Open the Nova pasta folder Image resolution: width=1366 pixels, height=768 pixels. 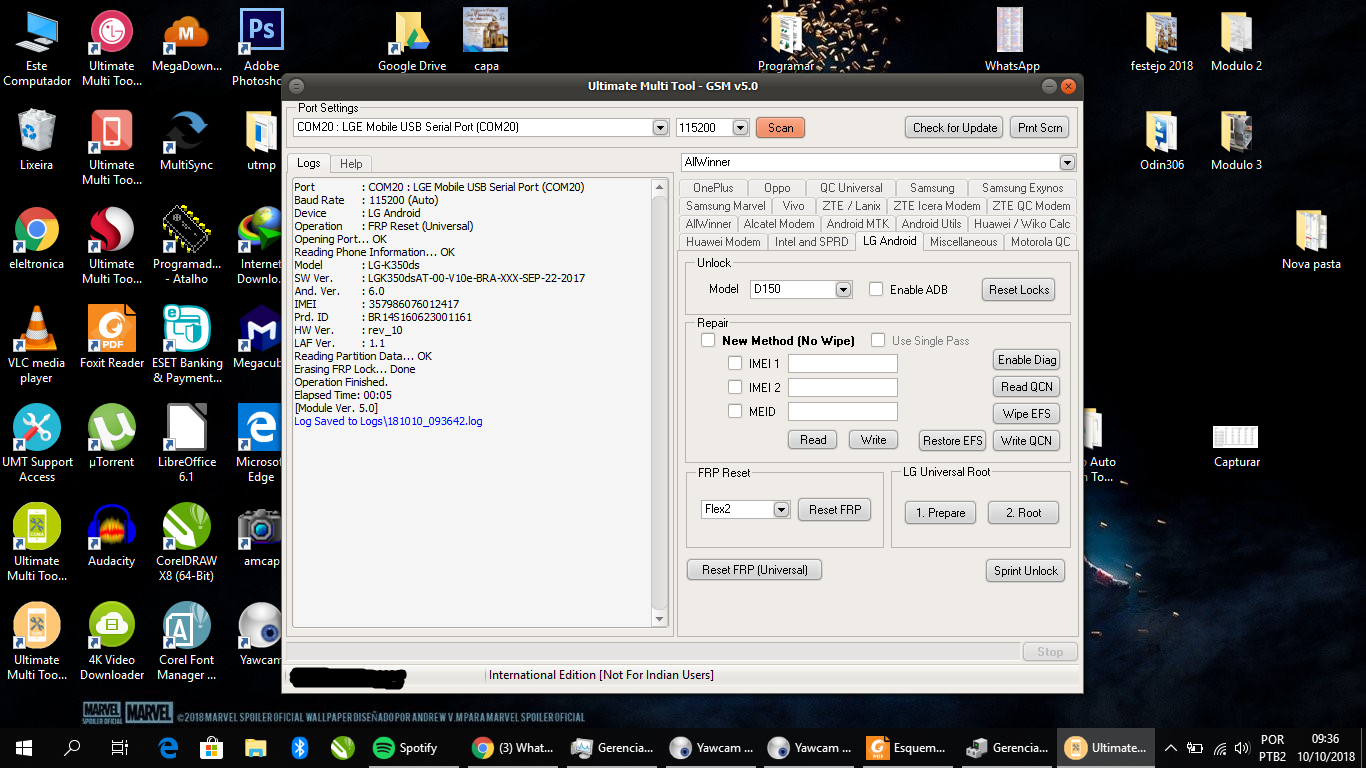coord(1312,240)
